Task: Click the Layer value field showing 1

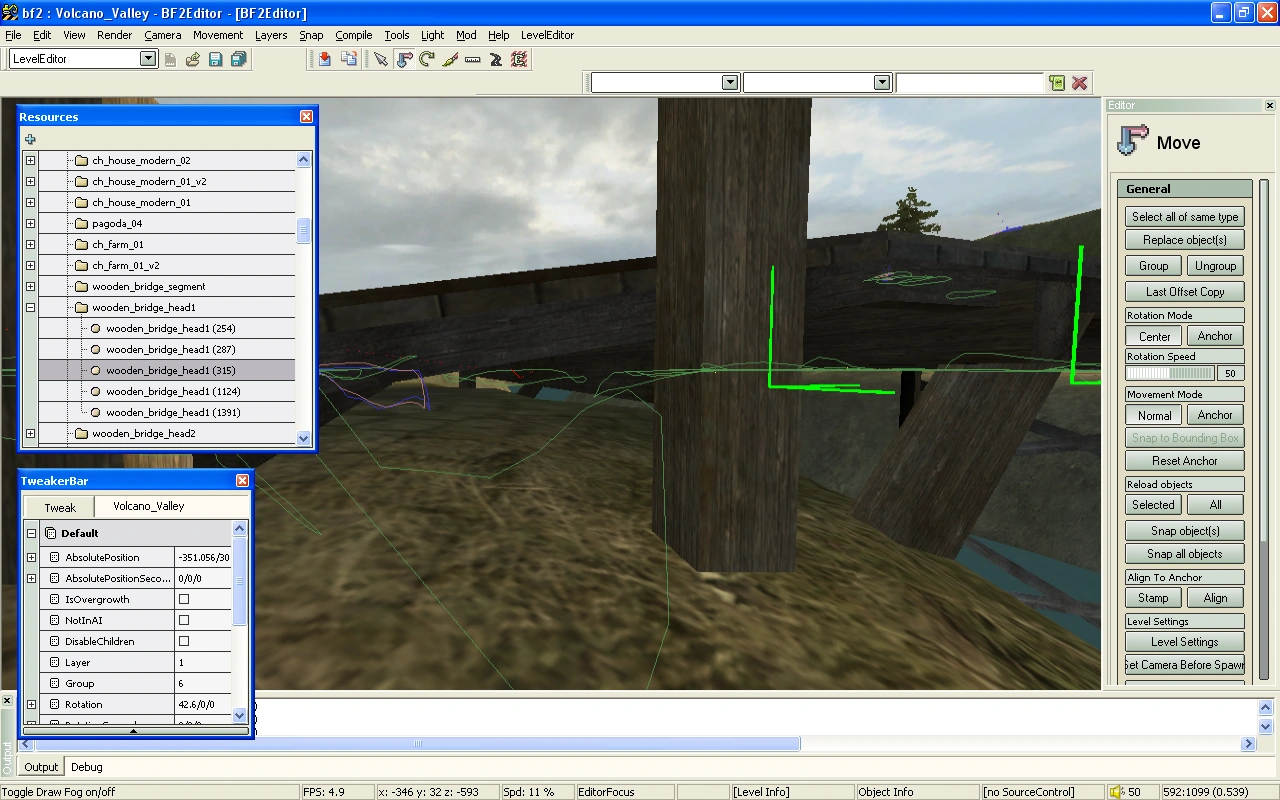Action: [x=203, y=662]
